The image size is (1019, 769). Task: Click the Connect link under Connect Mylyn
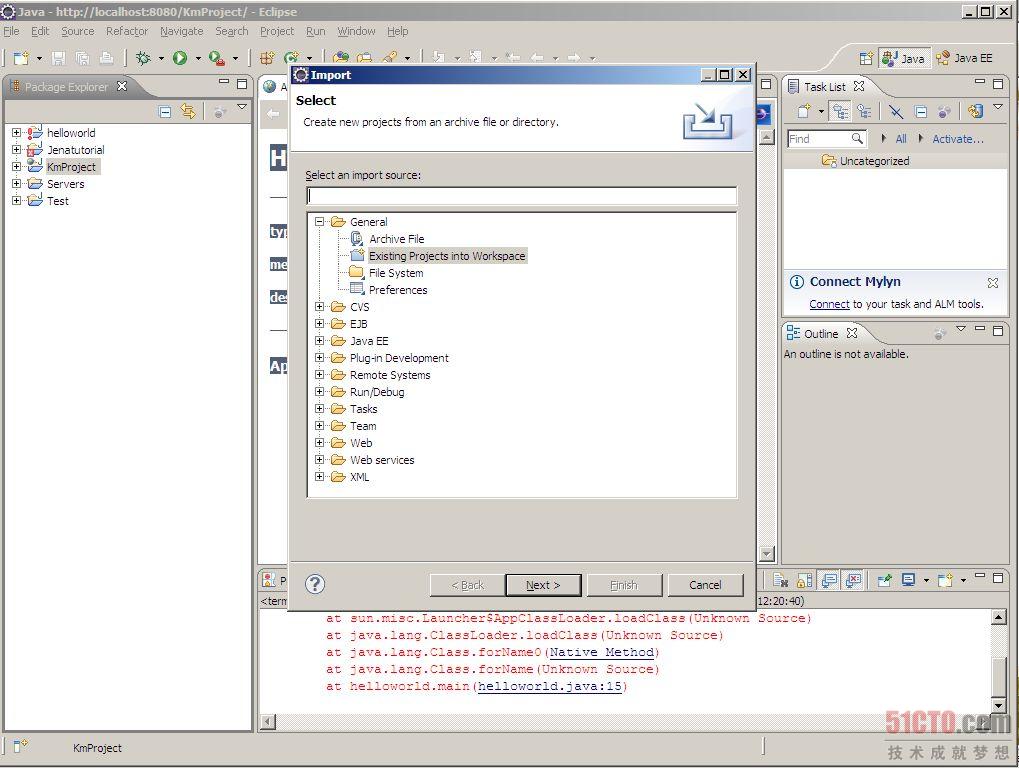[x=829, y=304]
